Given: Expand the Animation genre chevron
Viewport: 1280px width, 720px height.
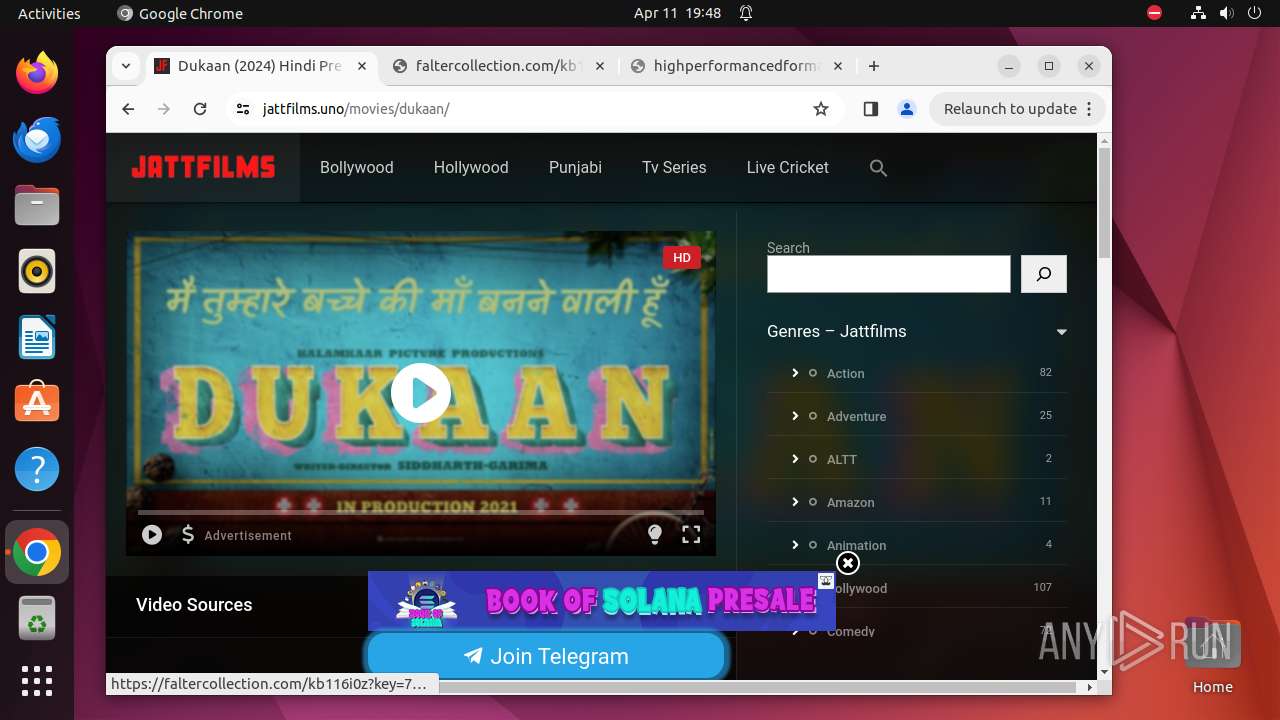Looking at the screenshot, I should coord(795,545).
